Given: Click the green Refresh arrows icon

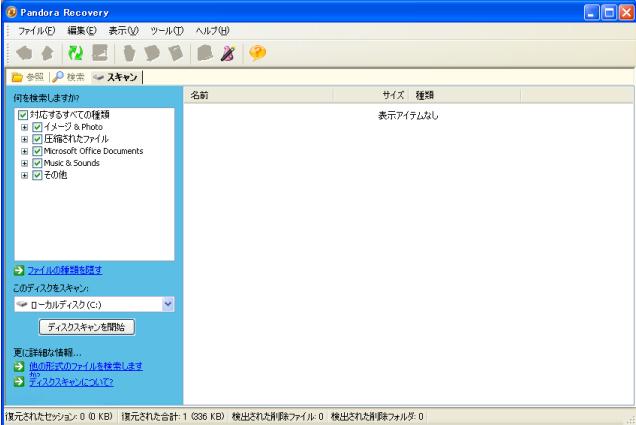Looking at the screenshot, I should coord(75,53).
